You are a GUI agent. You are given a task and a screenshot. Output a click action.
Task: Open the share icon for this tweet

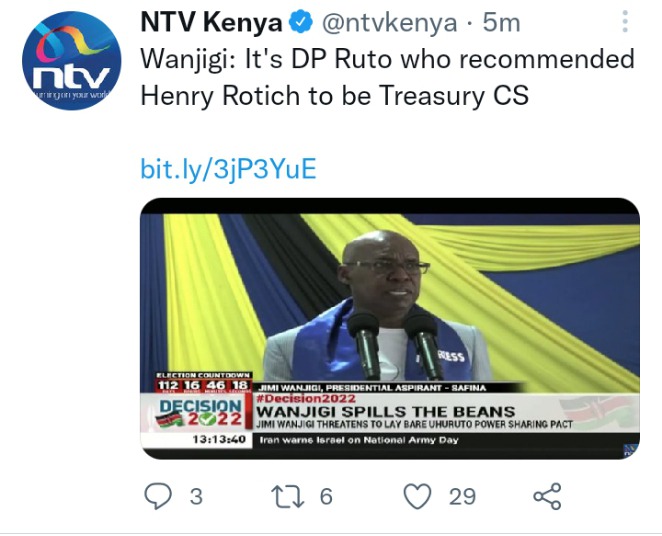pos(548,496)
